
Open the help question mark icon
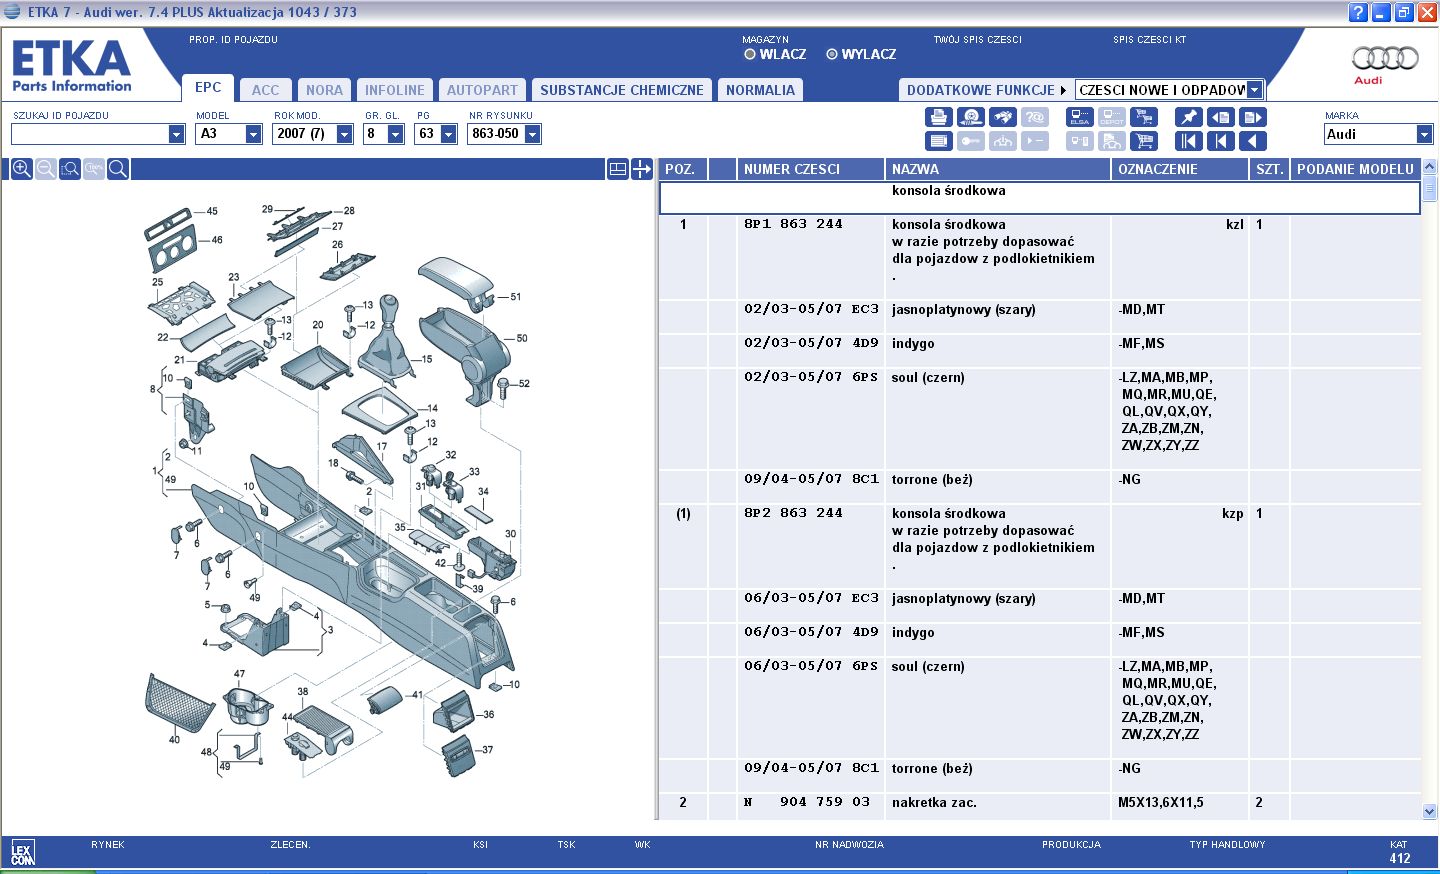tap(1357, 12)
